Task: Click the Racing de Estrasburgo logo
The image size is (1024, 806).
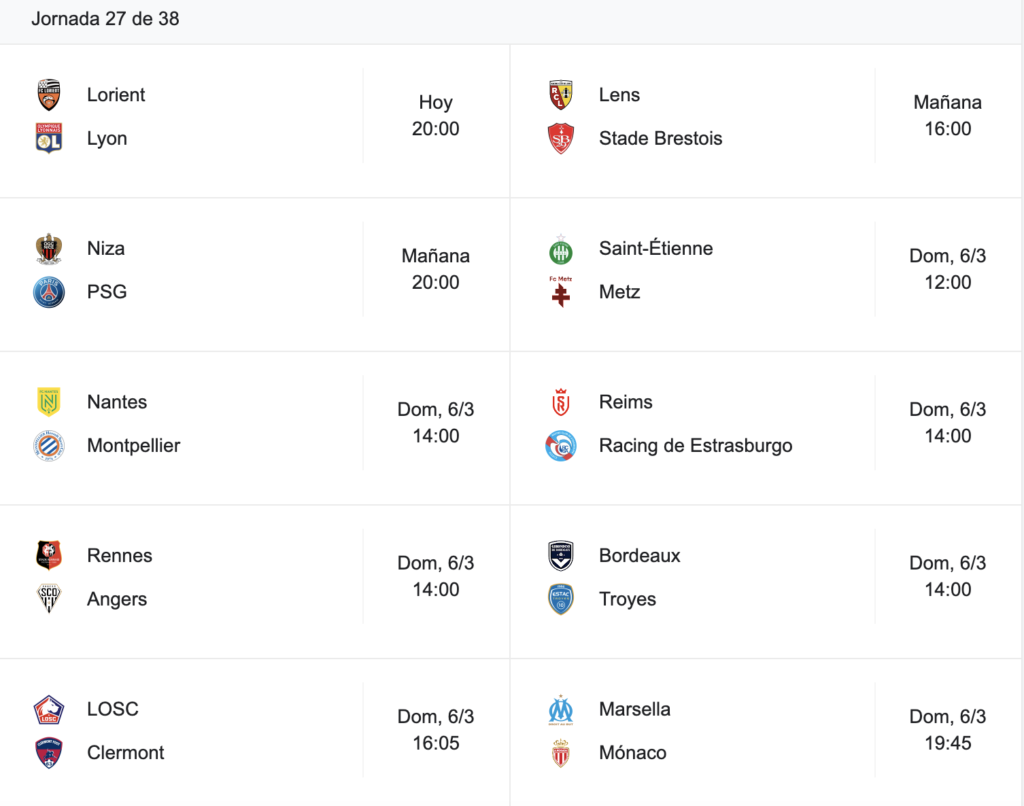Action: pos(561,445)
